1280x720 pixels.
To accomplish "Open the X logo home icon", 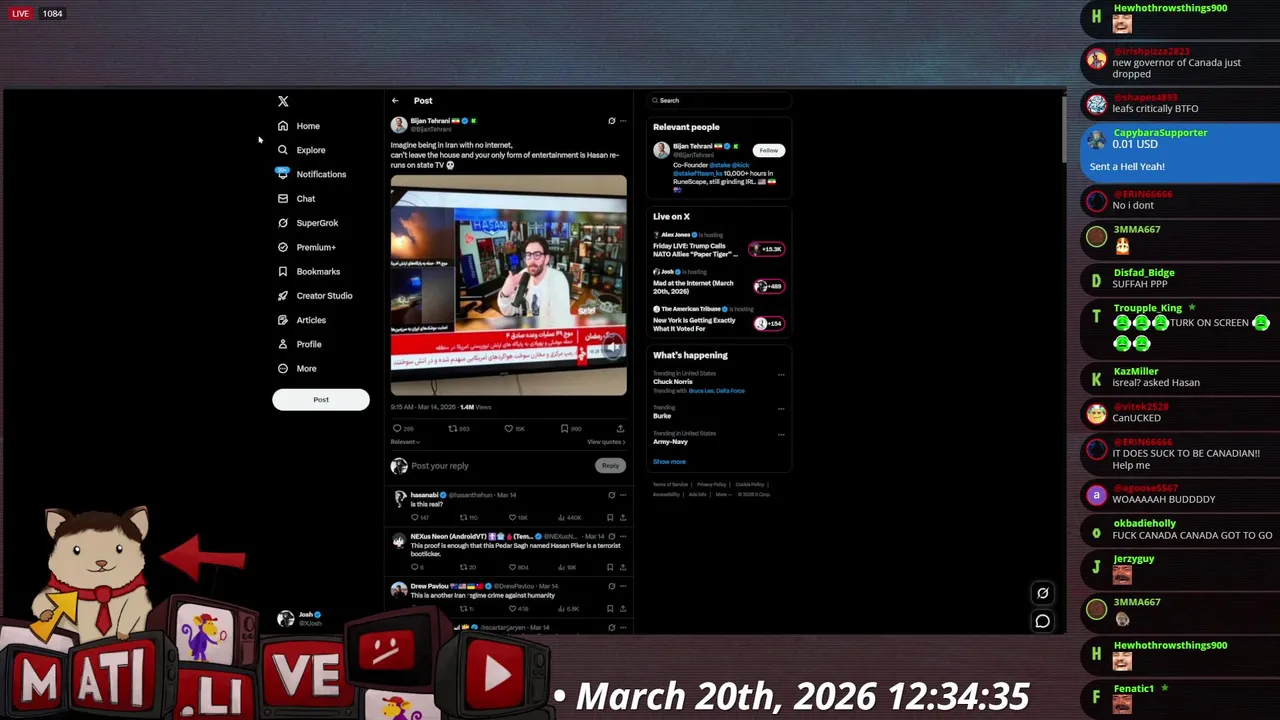I will click(x=283, y=101).
